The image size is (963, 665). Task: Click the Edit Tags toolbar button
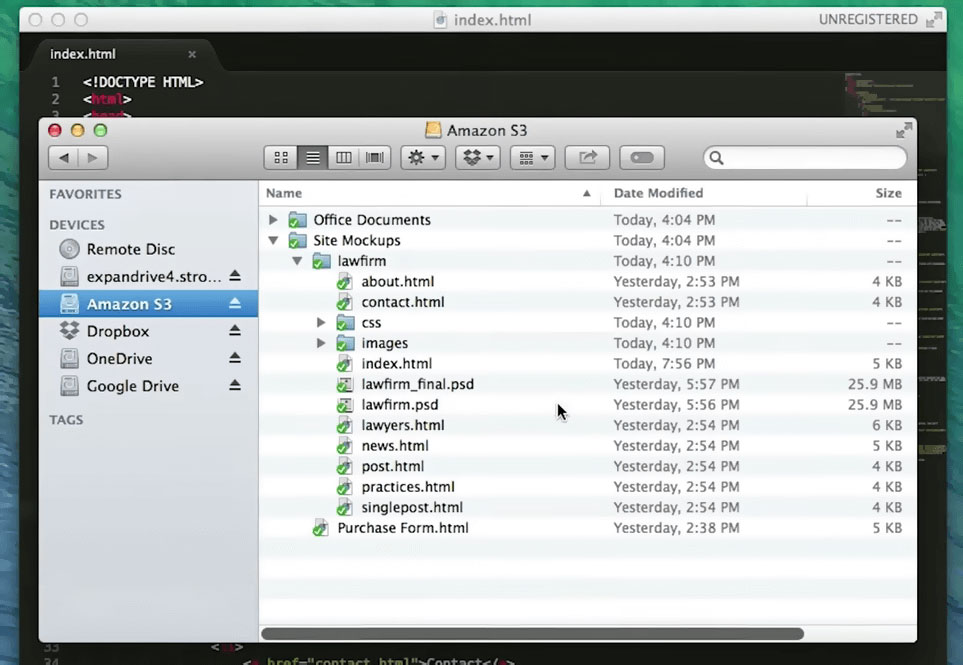(642, 158)
